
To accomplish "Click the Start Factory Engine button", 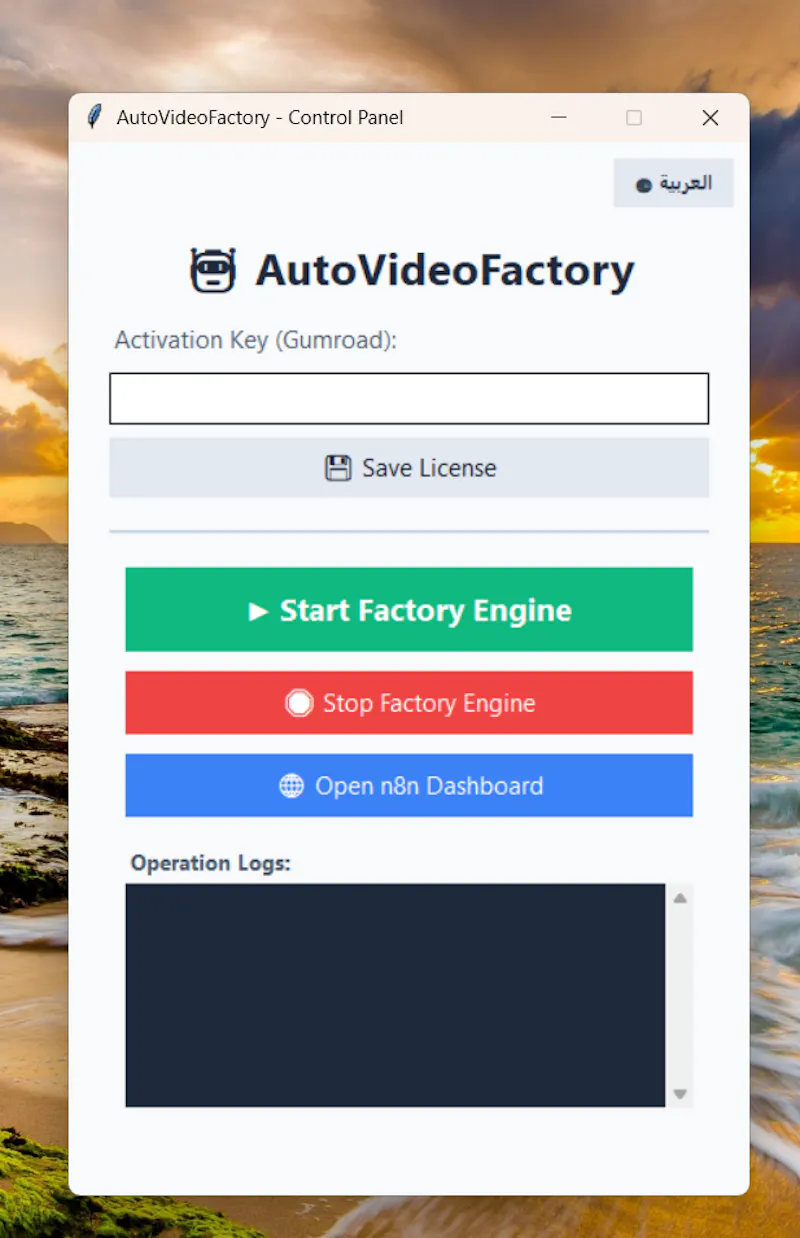I will pos(409,609).
